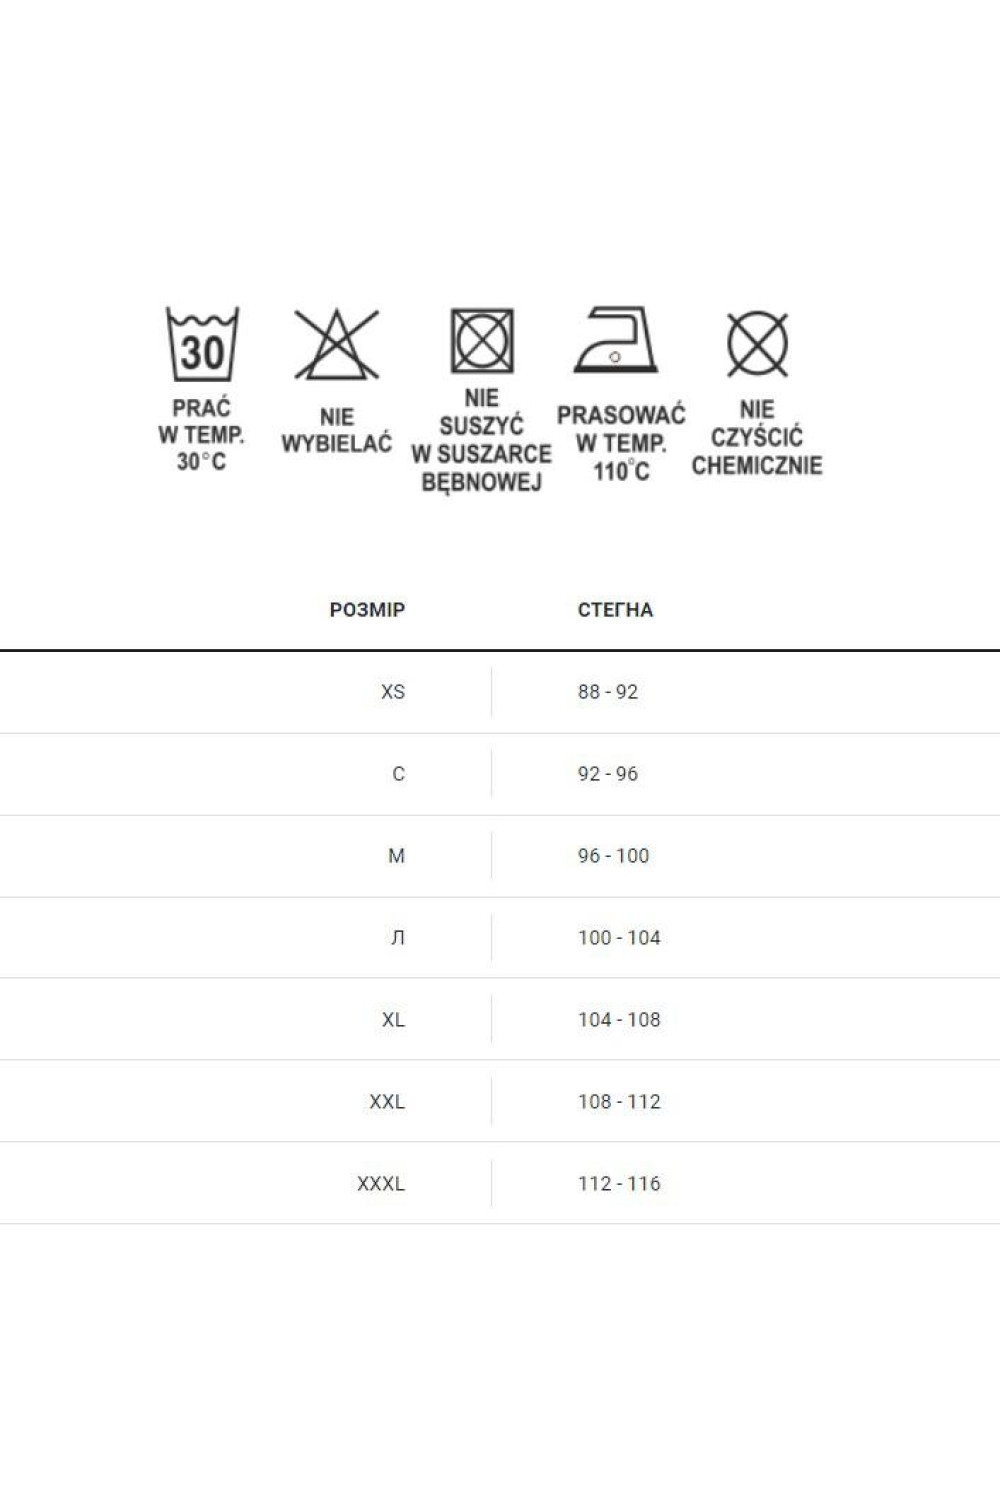The image size is (1000, 1500).
Task: Click the 30 degree wash tub icon
Action: [x=202, y=344]
